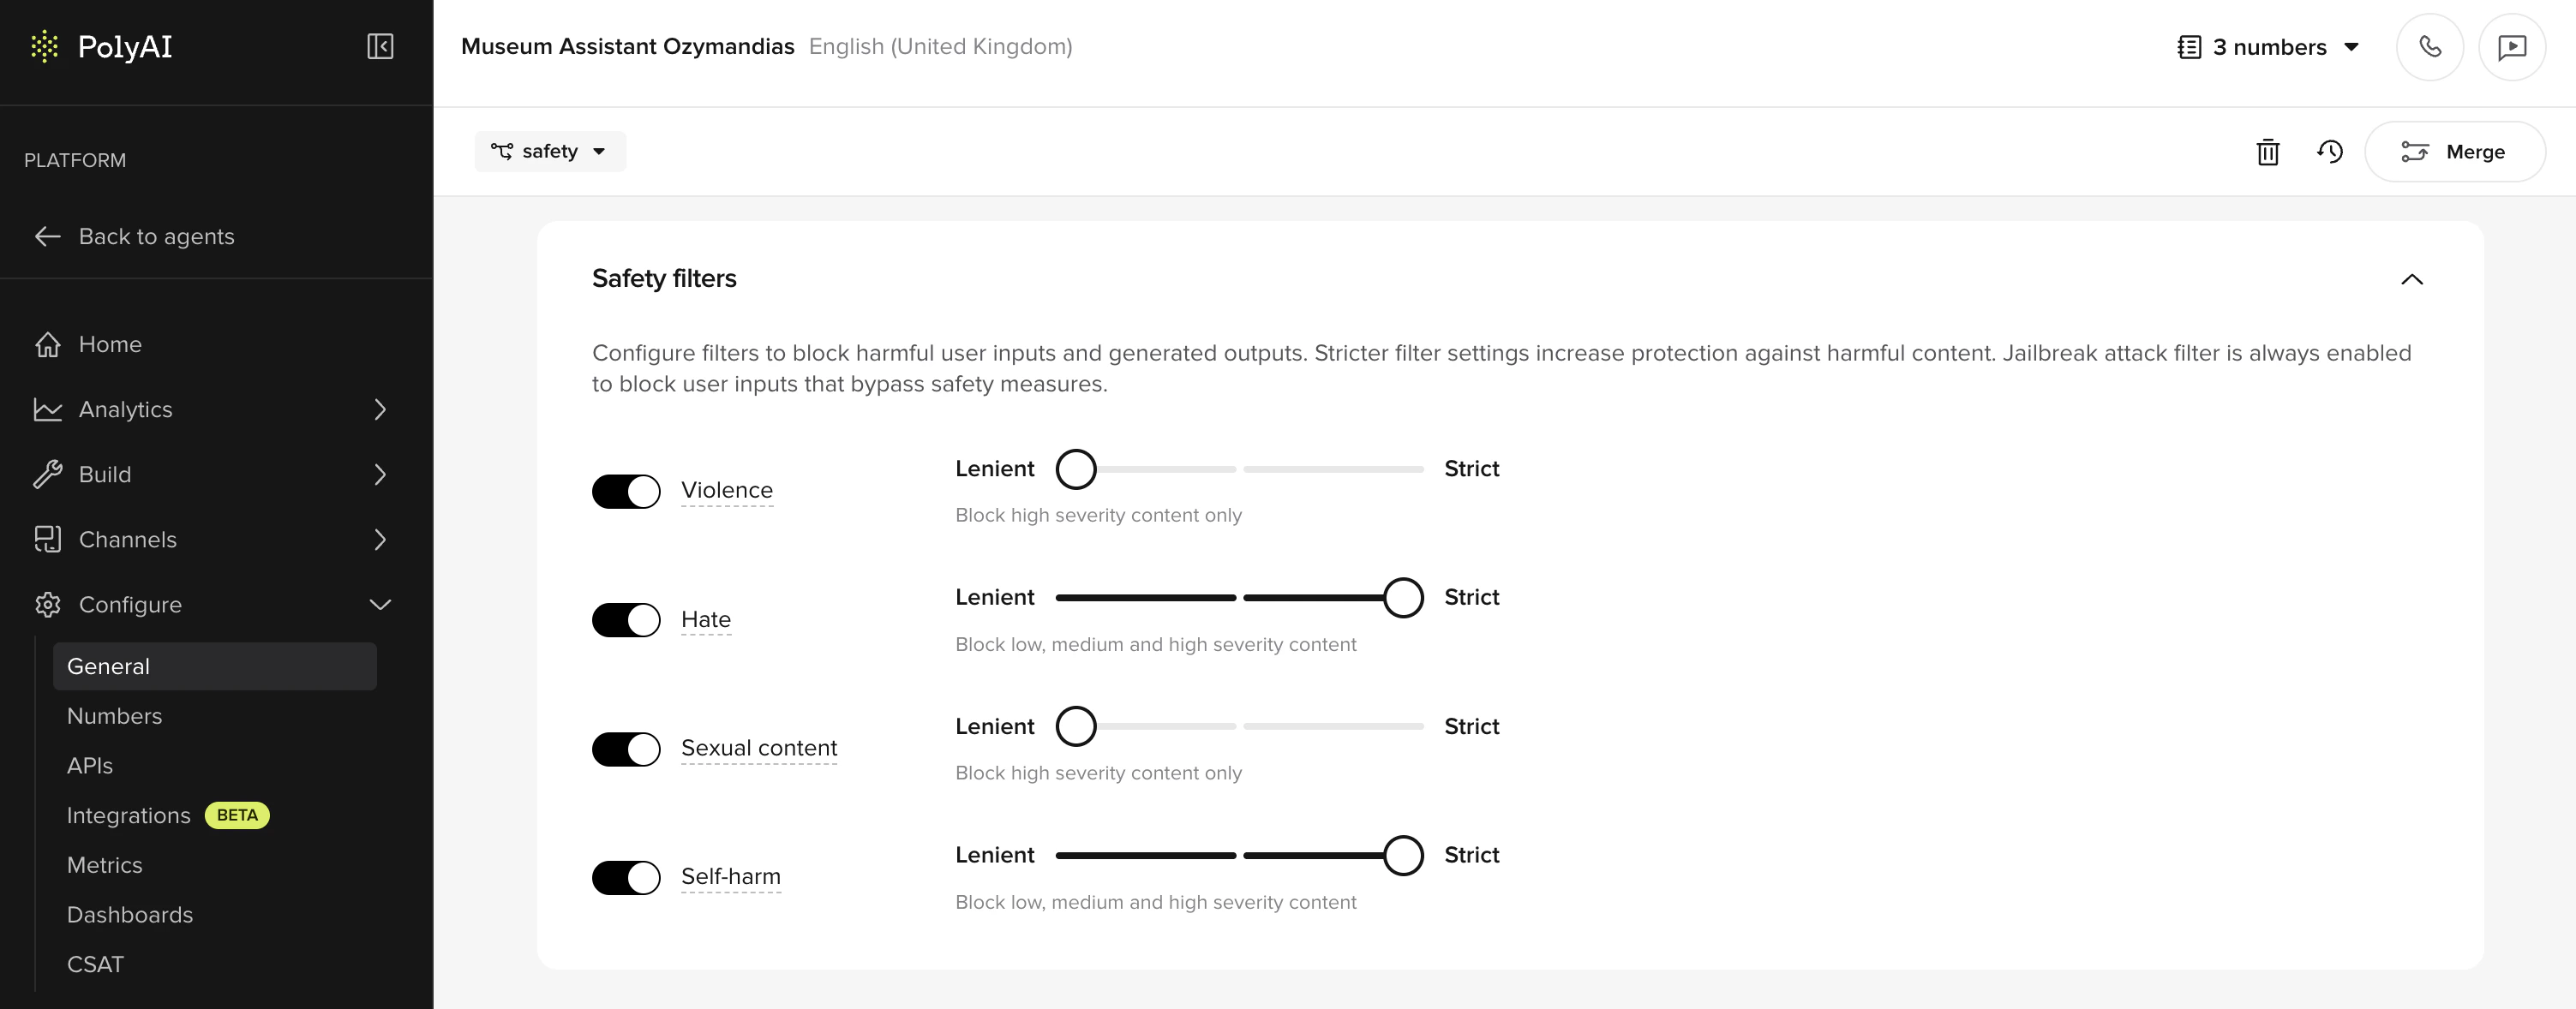Click the Configure gear icon
Image resolution: width=2576 pixels, height=1009 pixels.
pyautogui.click(x=48, y=604)
